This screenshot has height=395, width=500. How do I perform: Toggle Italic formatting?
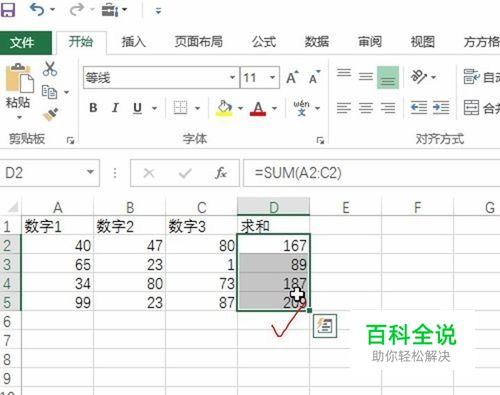[115, 108]
